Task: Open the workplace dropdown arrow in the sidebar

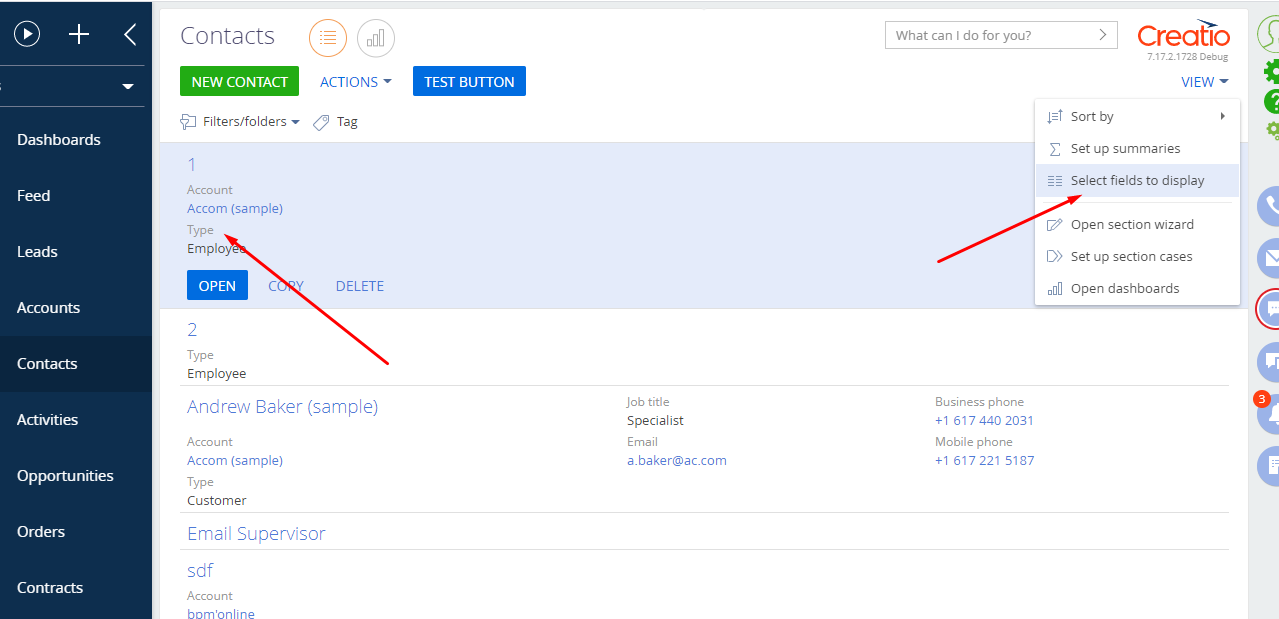Action: [x=128, y=87]
